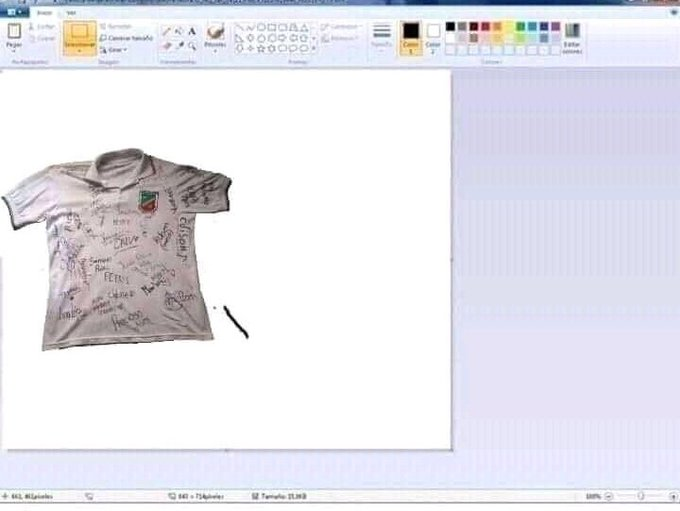
Task: Click Cambiar tamaño (resize) button
Action: (x=127, y=38)
